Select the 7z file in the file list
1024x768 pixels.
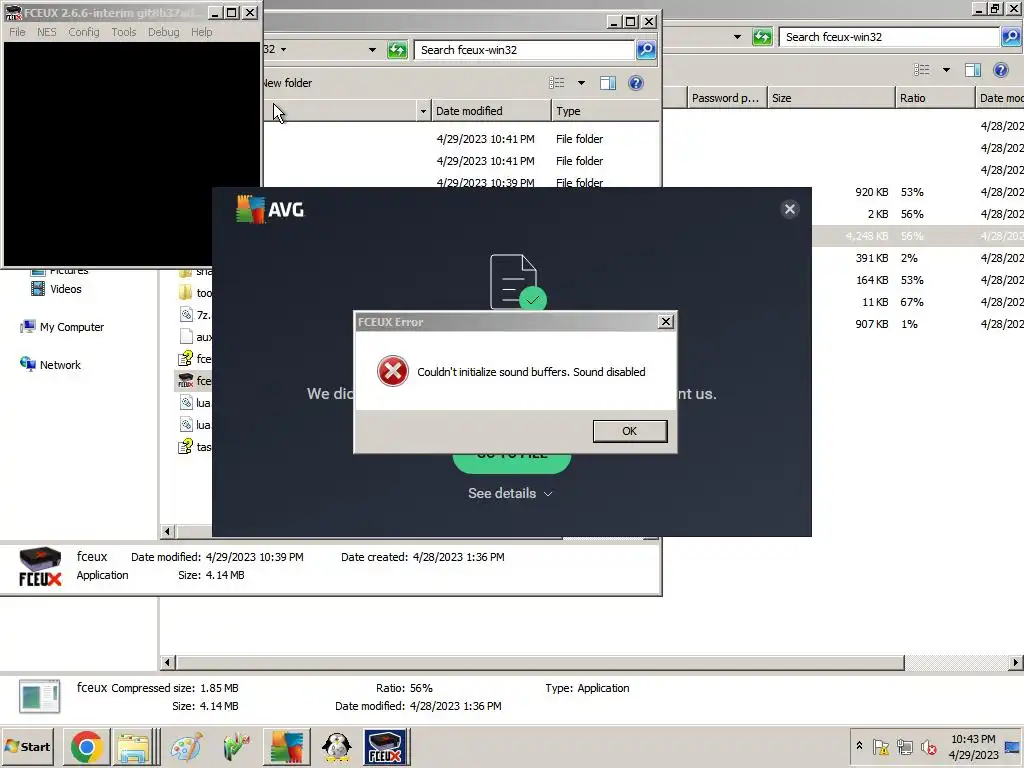click(x=195, y=315)
